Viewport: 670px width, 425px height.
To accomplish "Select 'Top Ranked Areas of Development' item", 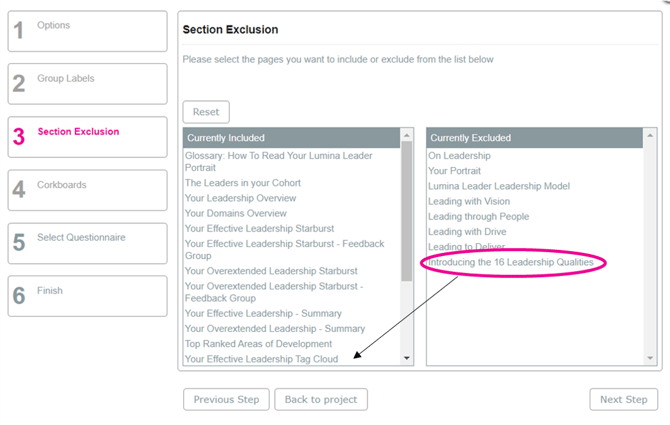I will (x=258, y=344).
